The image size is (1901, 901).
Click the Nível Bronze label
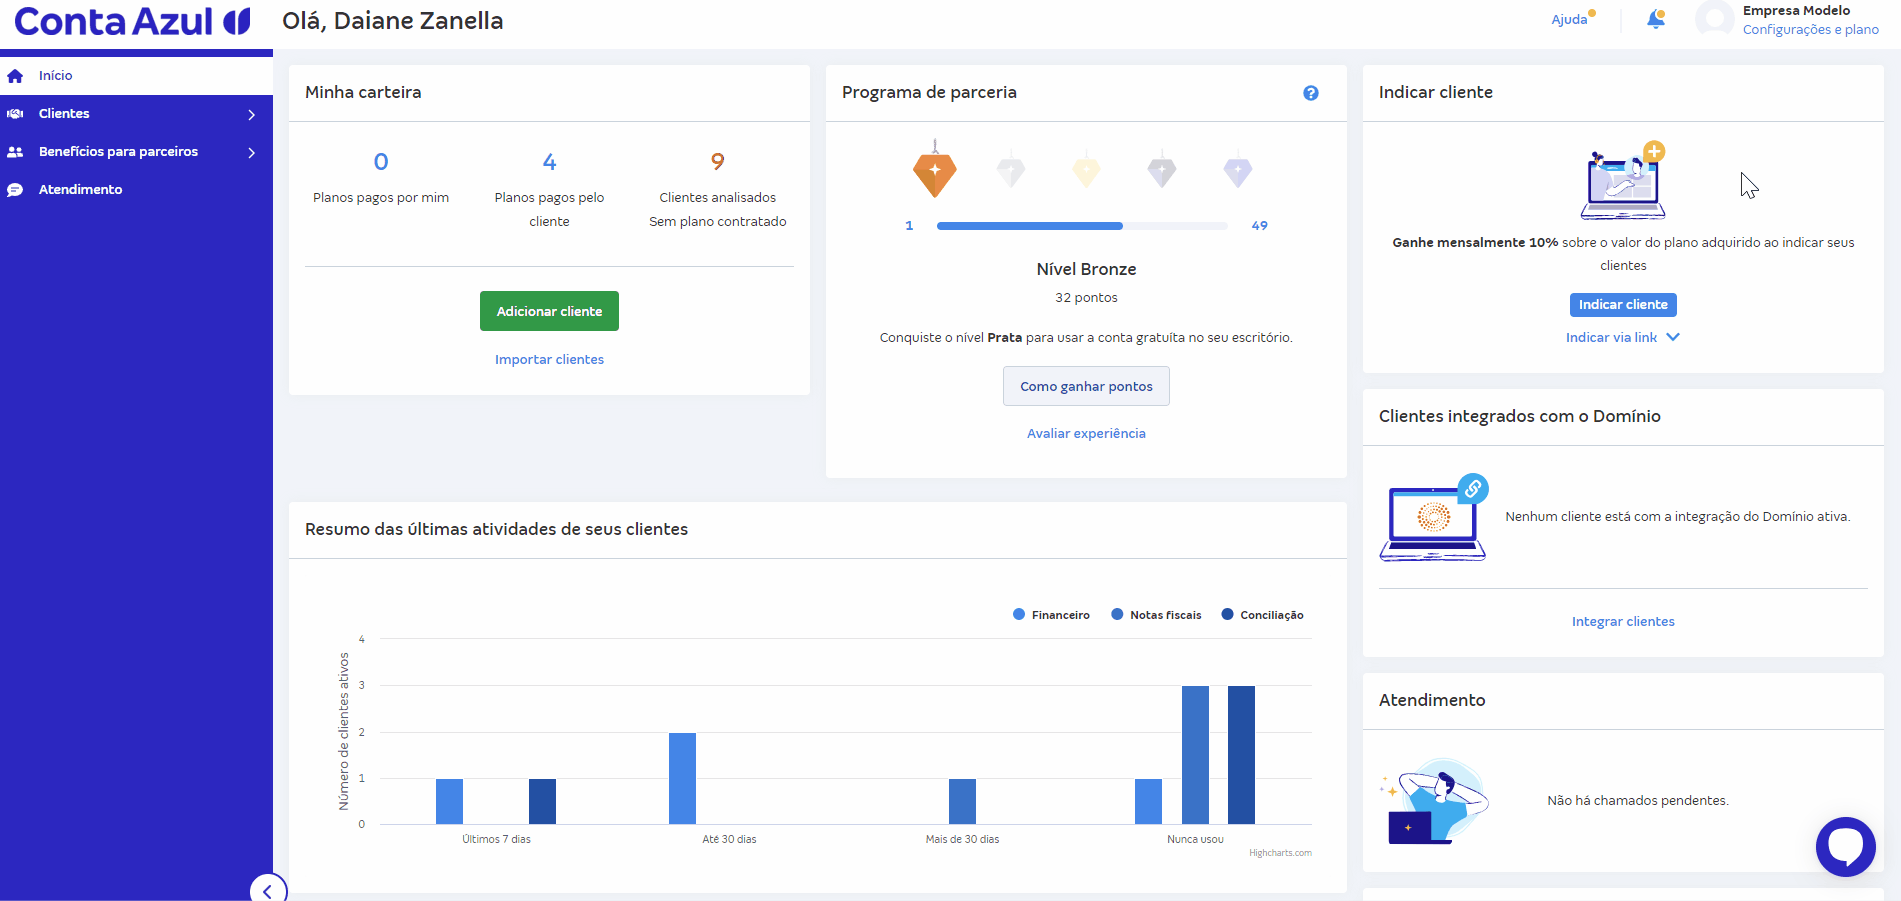tap(1086, 270)
